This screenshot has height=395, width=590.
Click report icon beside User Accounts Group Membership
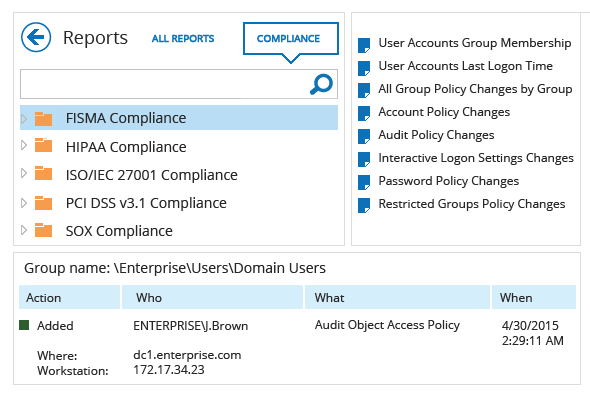(x=364, y=45)
